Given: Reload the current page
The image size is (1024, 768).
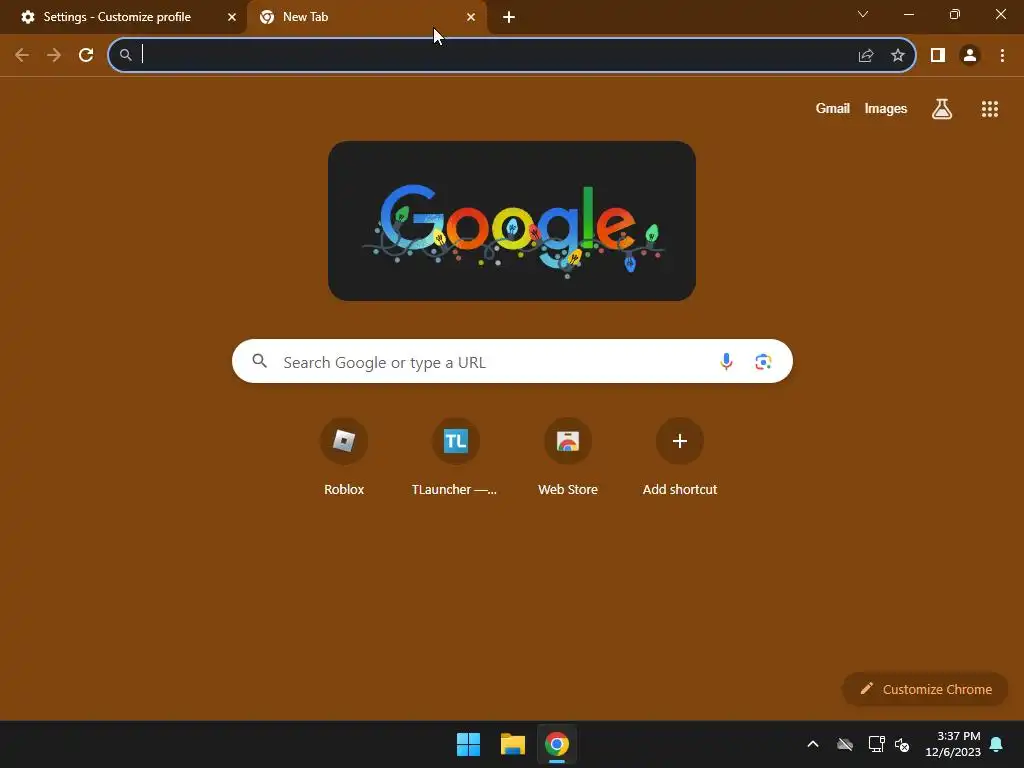Looking at the screenshot, I should pos(86,55).
